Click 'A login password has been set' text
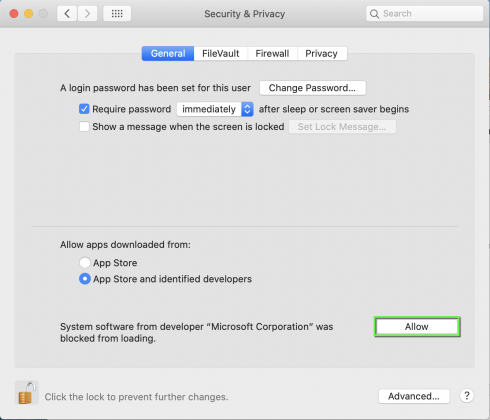Viewport: 490px width, 420px height. 155,88
